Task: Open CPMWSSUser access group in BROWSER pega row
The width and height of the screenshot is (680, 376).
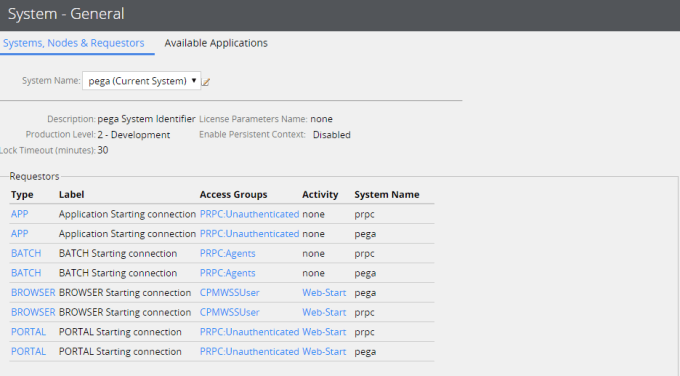Action: (229, 292)
